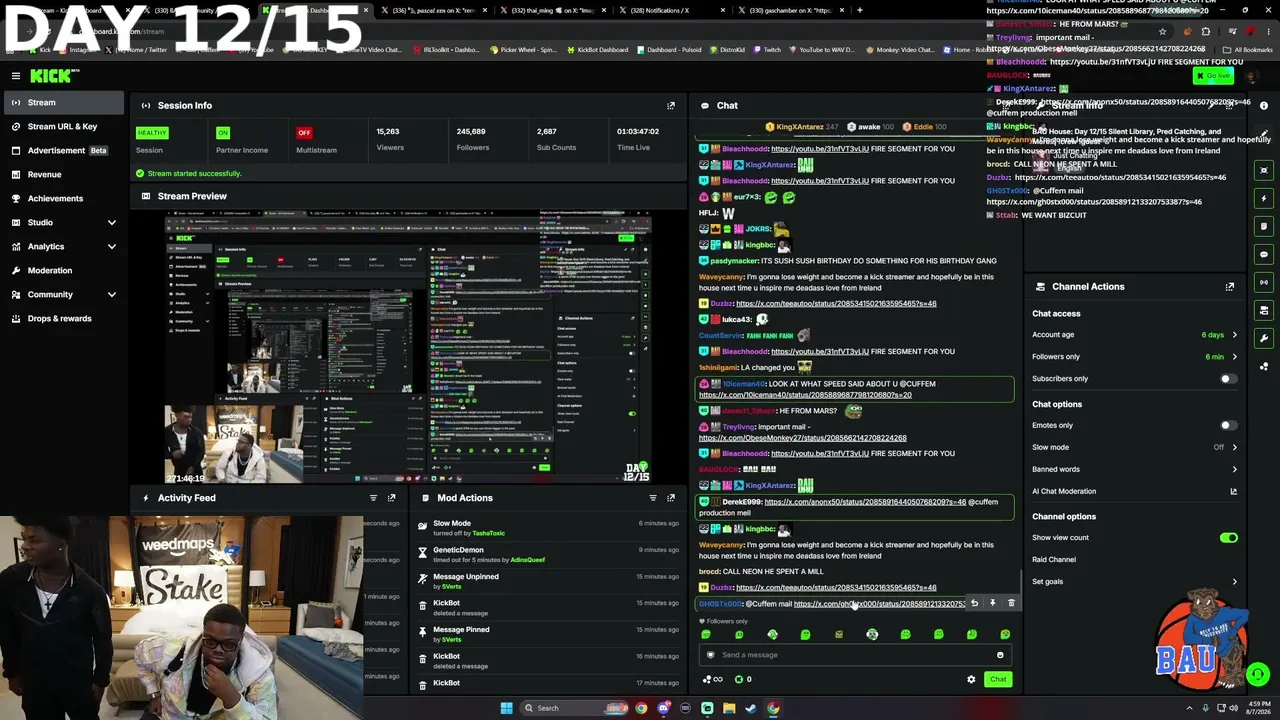Toggle Subscribers only chat mode
This screenshot has width=1280, height=720.
point(1228,379)
